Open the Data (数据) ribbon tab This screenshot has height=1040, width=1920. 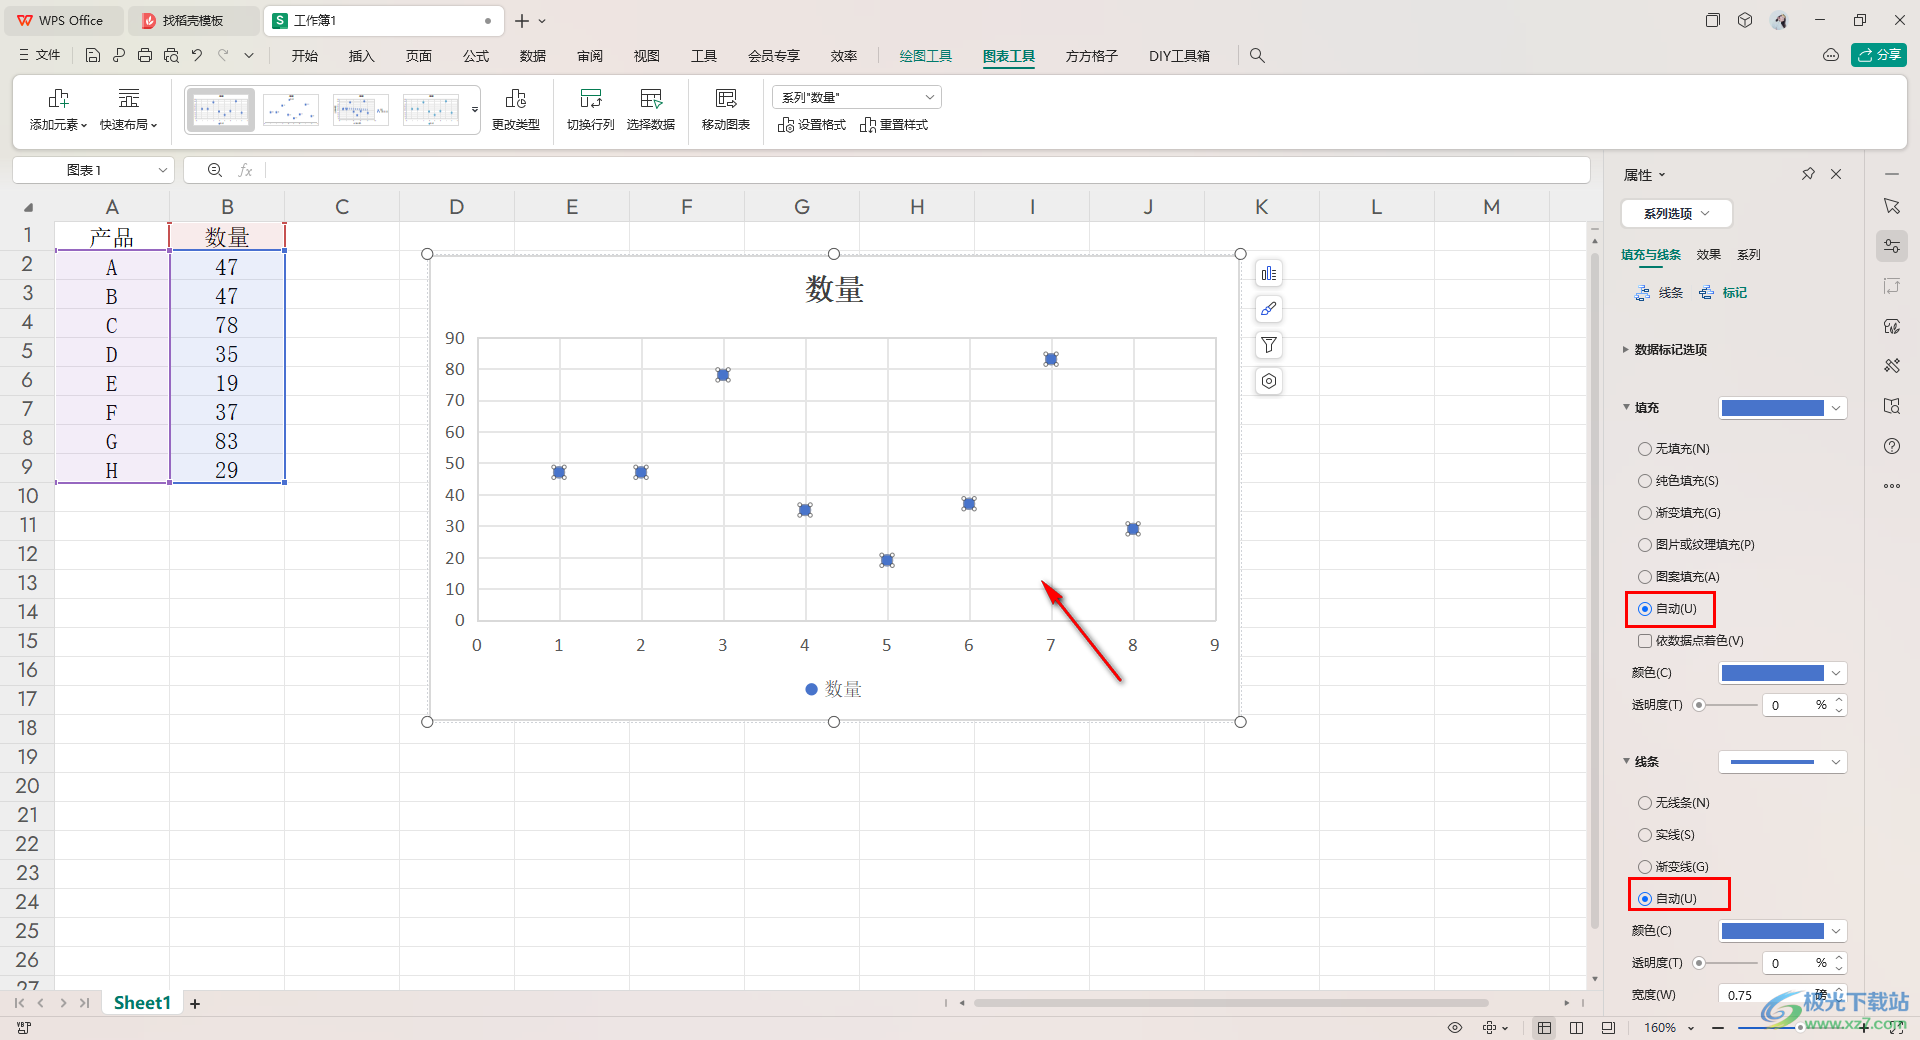click(x=533, y=56)
